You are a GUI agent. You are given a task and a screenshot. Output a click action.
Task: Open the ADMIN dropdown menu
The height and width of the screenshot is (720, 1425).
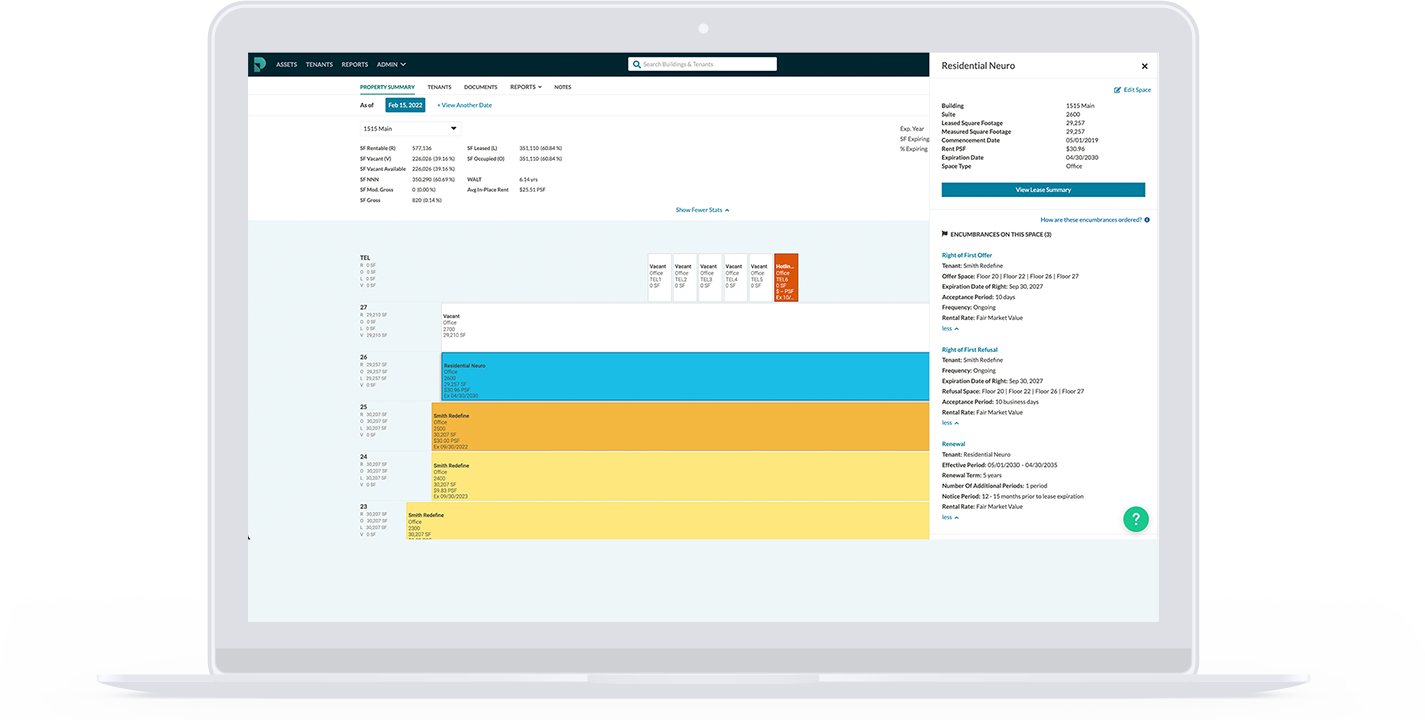(391, 64)
